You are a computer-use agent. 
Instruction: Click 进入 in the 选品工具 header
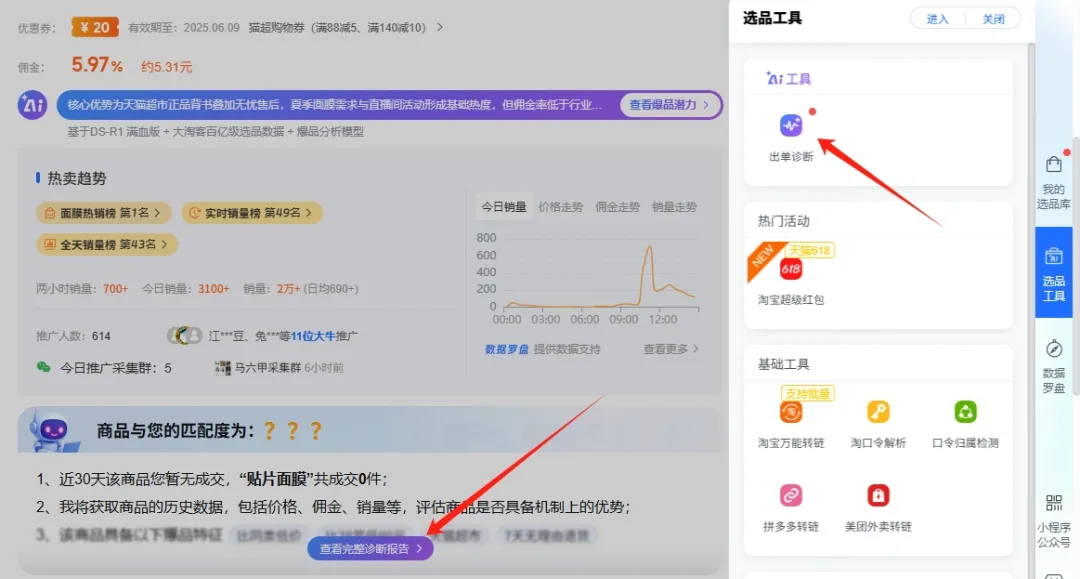(937, 19)
